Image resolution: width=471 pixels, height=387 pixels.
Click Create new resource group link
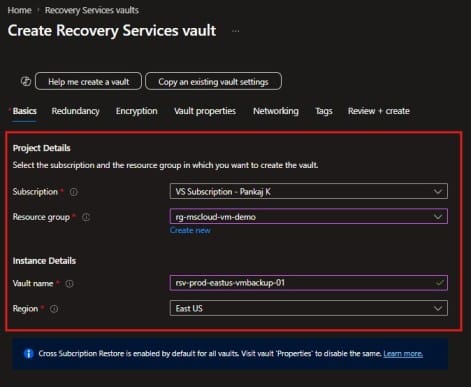pyautogui.click(x=190, y=230)
